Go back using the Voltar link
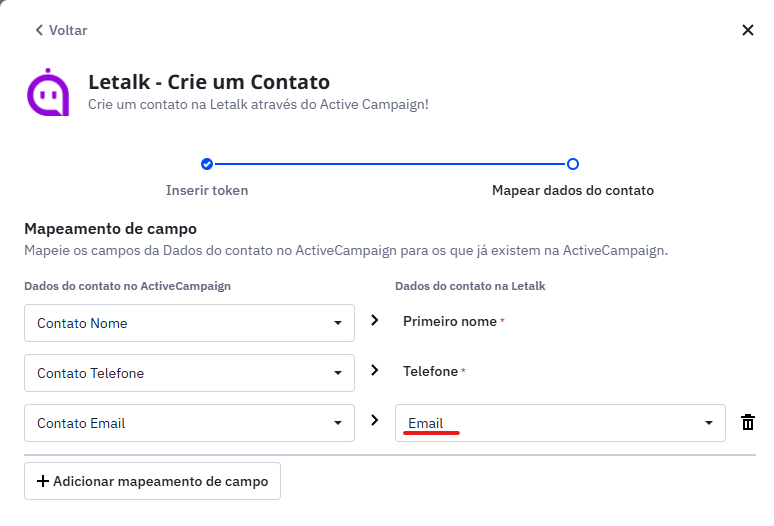Viewport: 774px width, 526px height. 61,30
